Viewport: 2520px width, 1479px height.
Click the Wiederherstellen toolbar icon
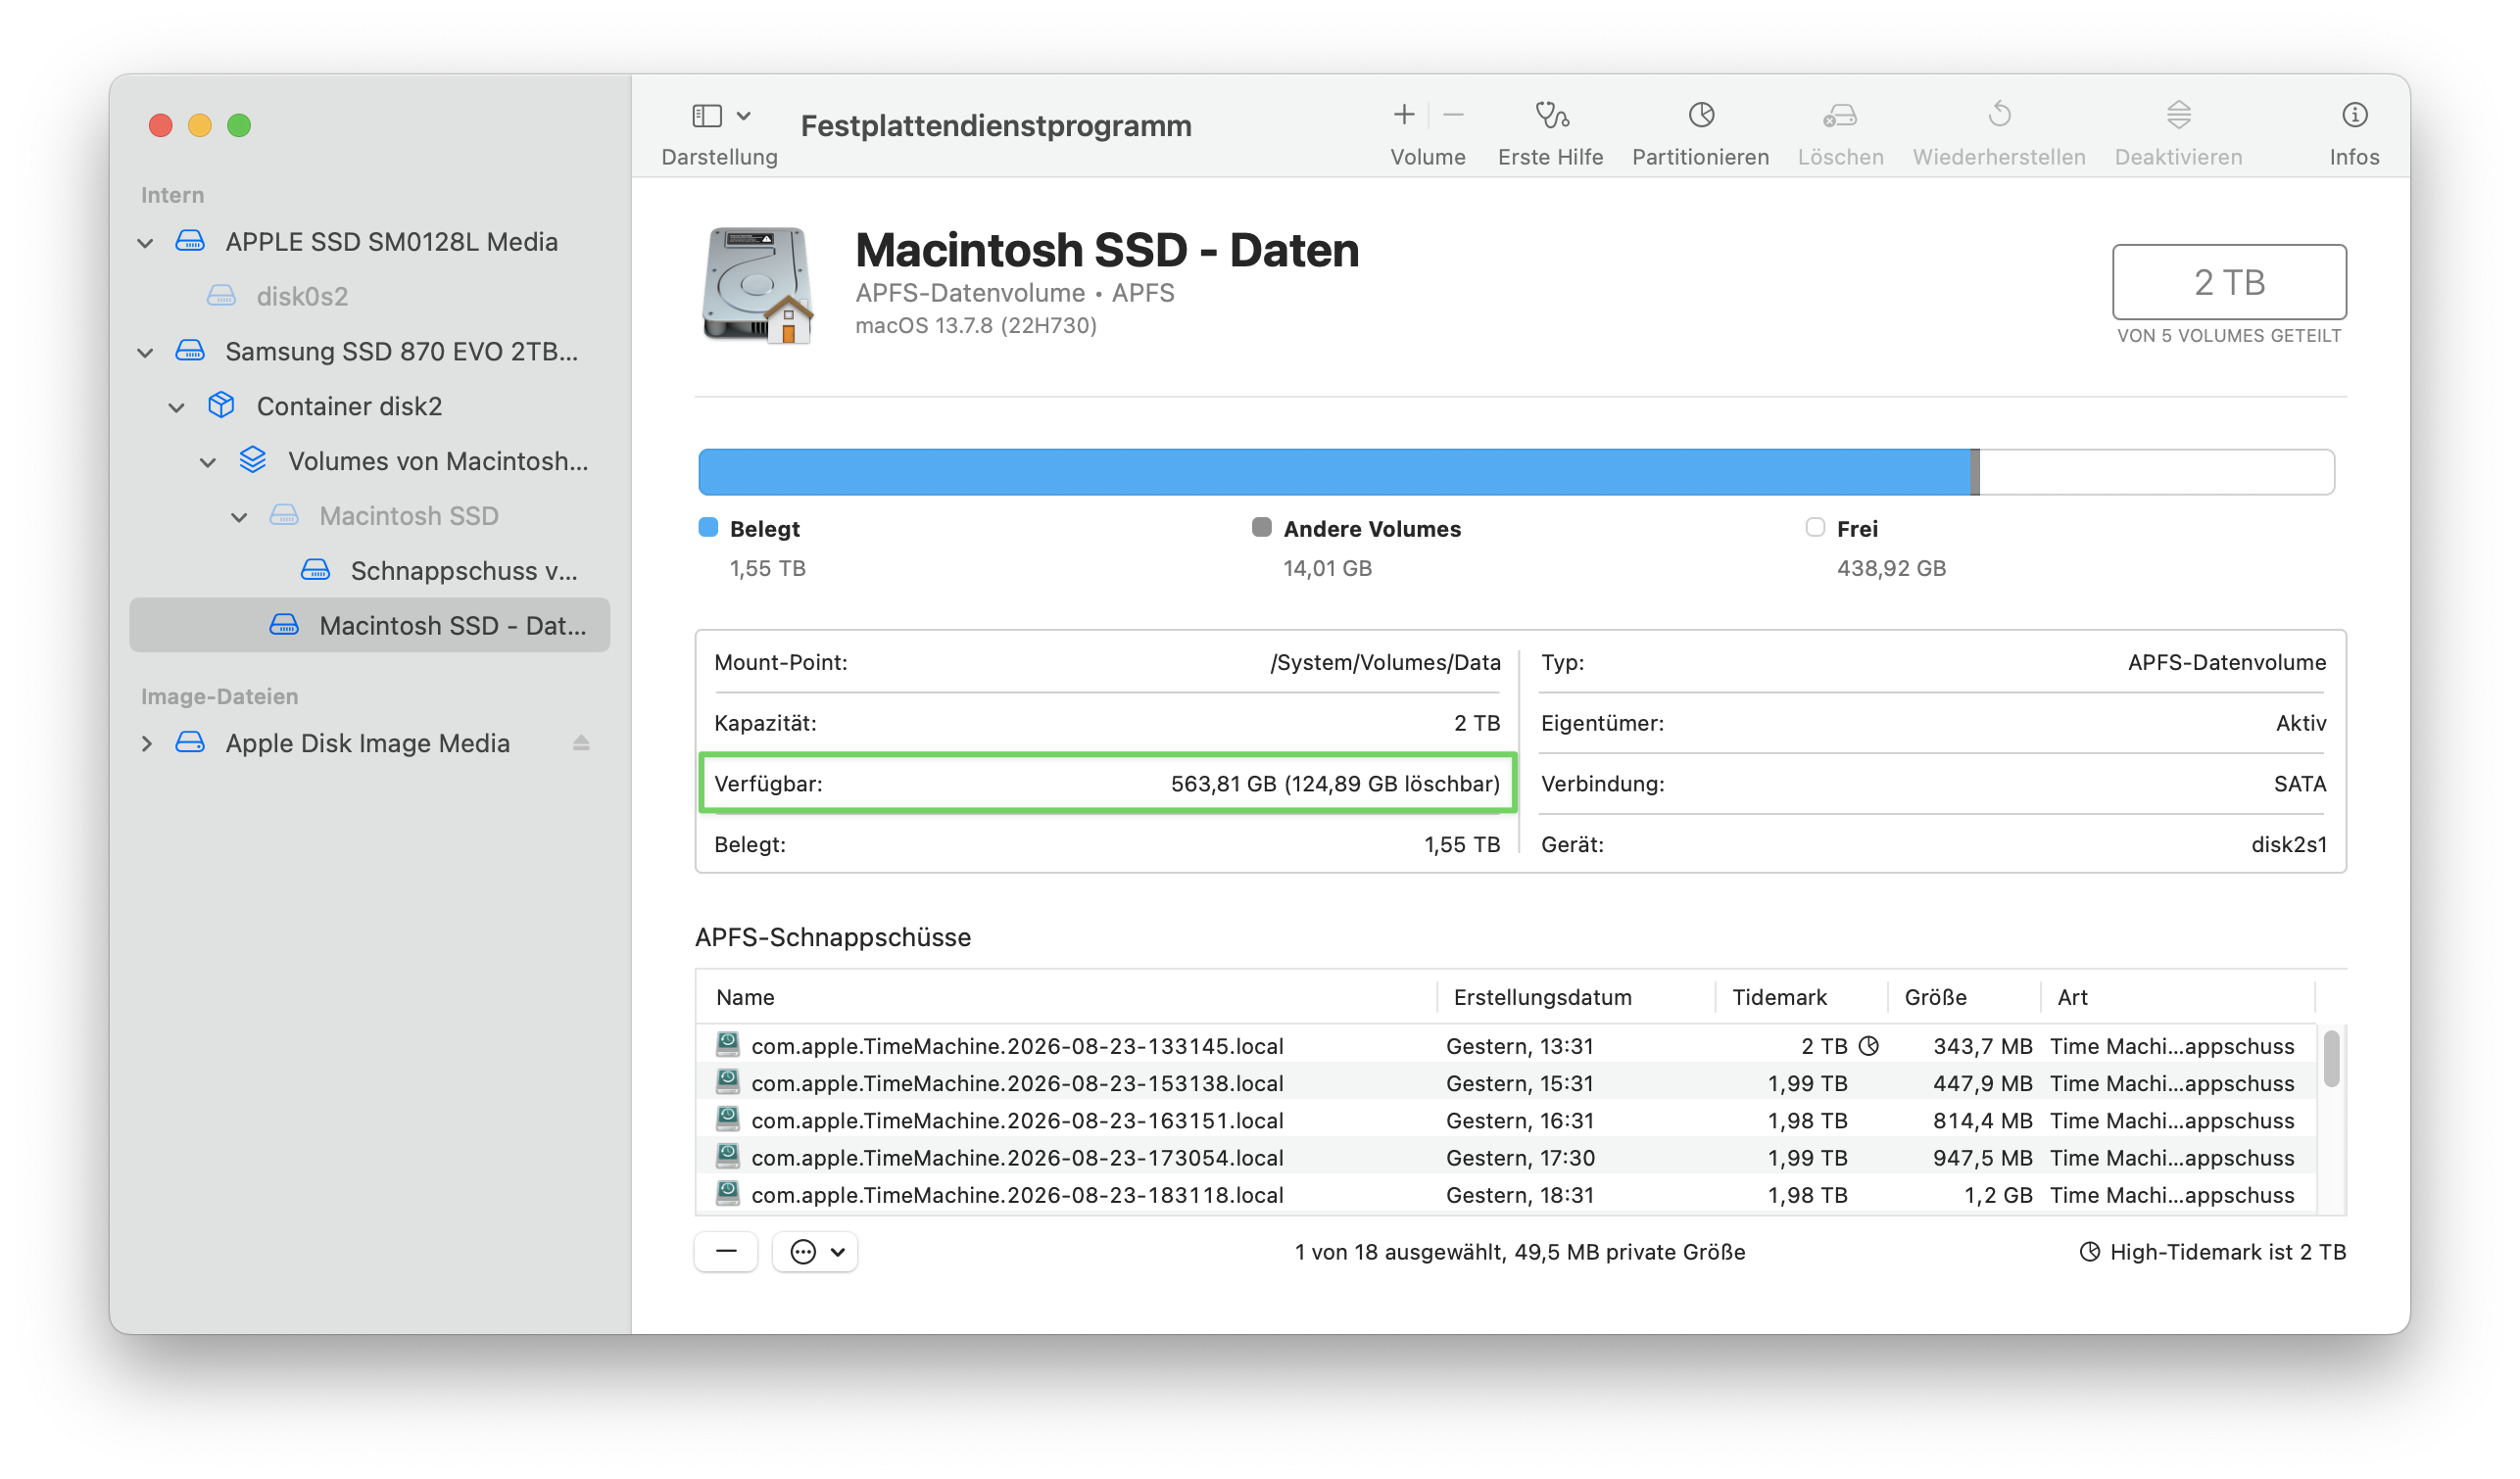coord(1999,115)
